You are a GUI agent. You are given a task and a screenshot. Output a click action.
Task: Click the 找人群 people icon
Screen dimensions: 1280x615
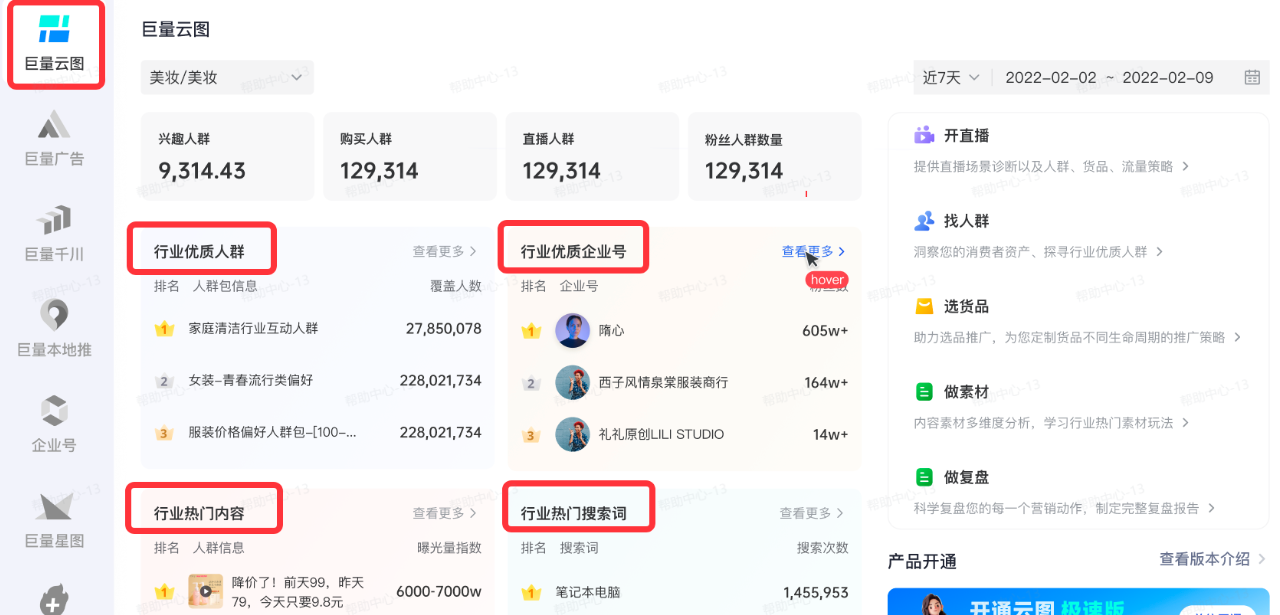click(x=924, y=221)
